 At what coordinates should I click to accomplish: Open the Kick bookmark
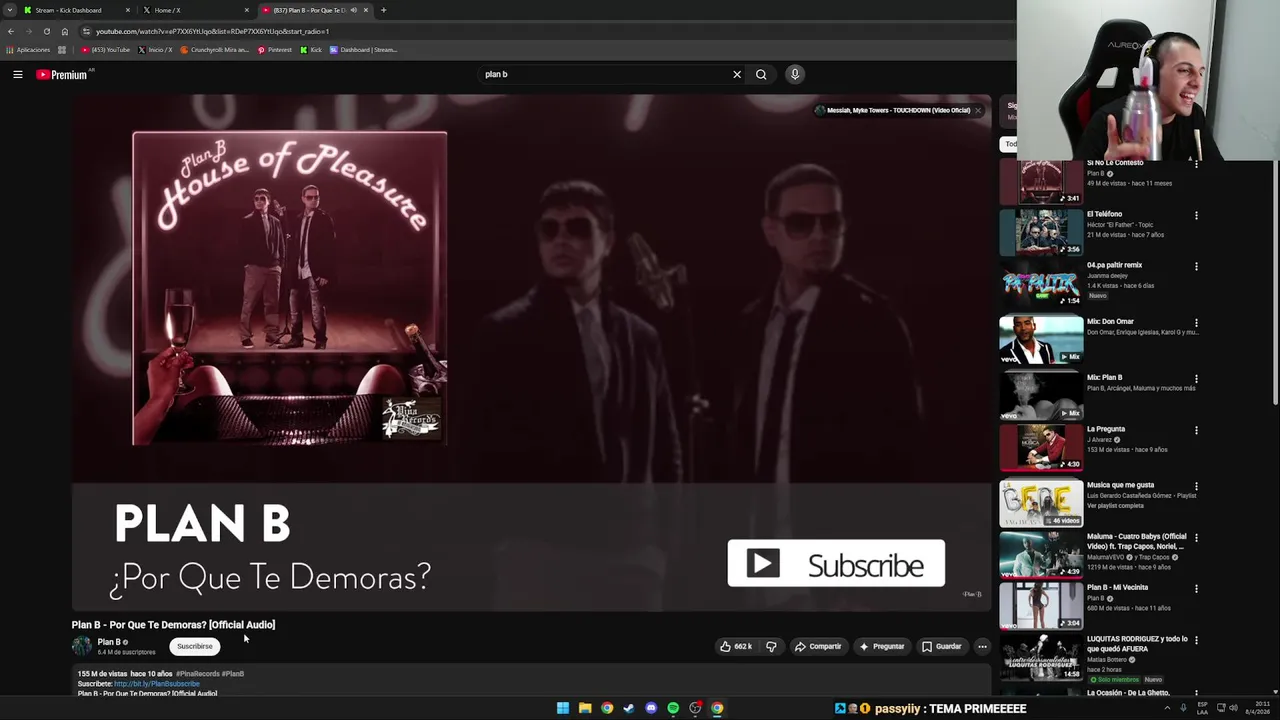[x=312, y=49]
